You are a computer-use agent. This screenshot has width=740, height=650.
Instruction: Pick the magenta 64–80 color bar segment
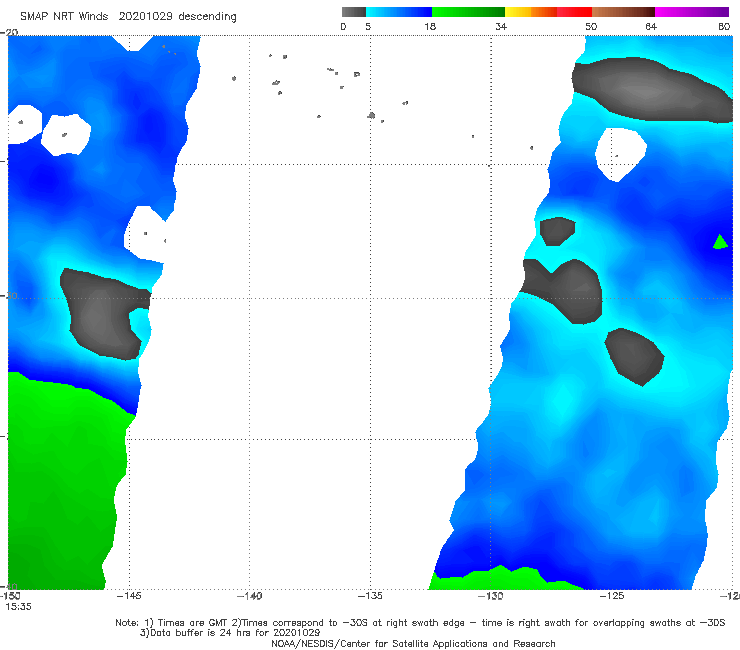pyautogui.click(x=692, y=12)
